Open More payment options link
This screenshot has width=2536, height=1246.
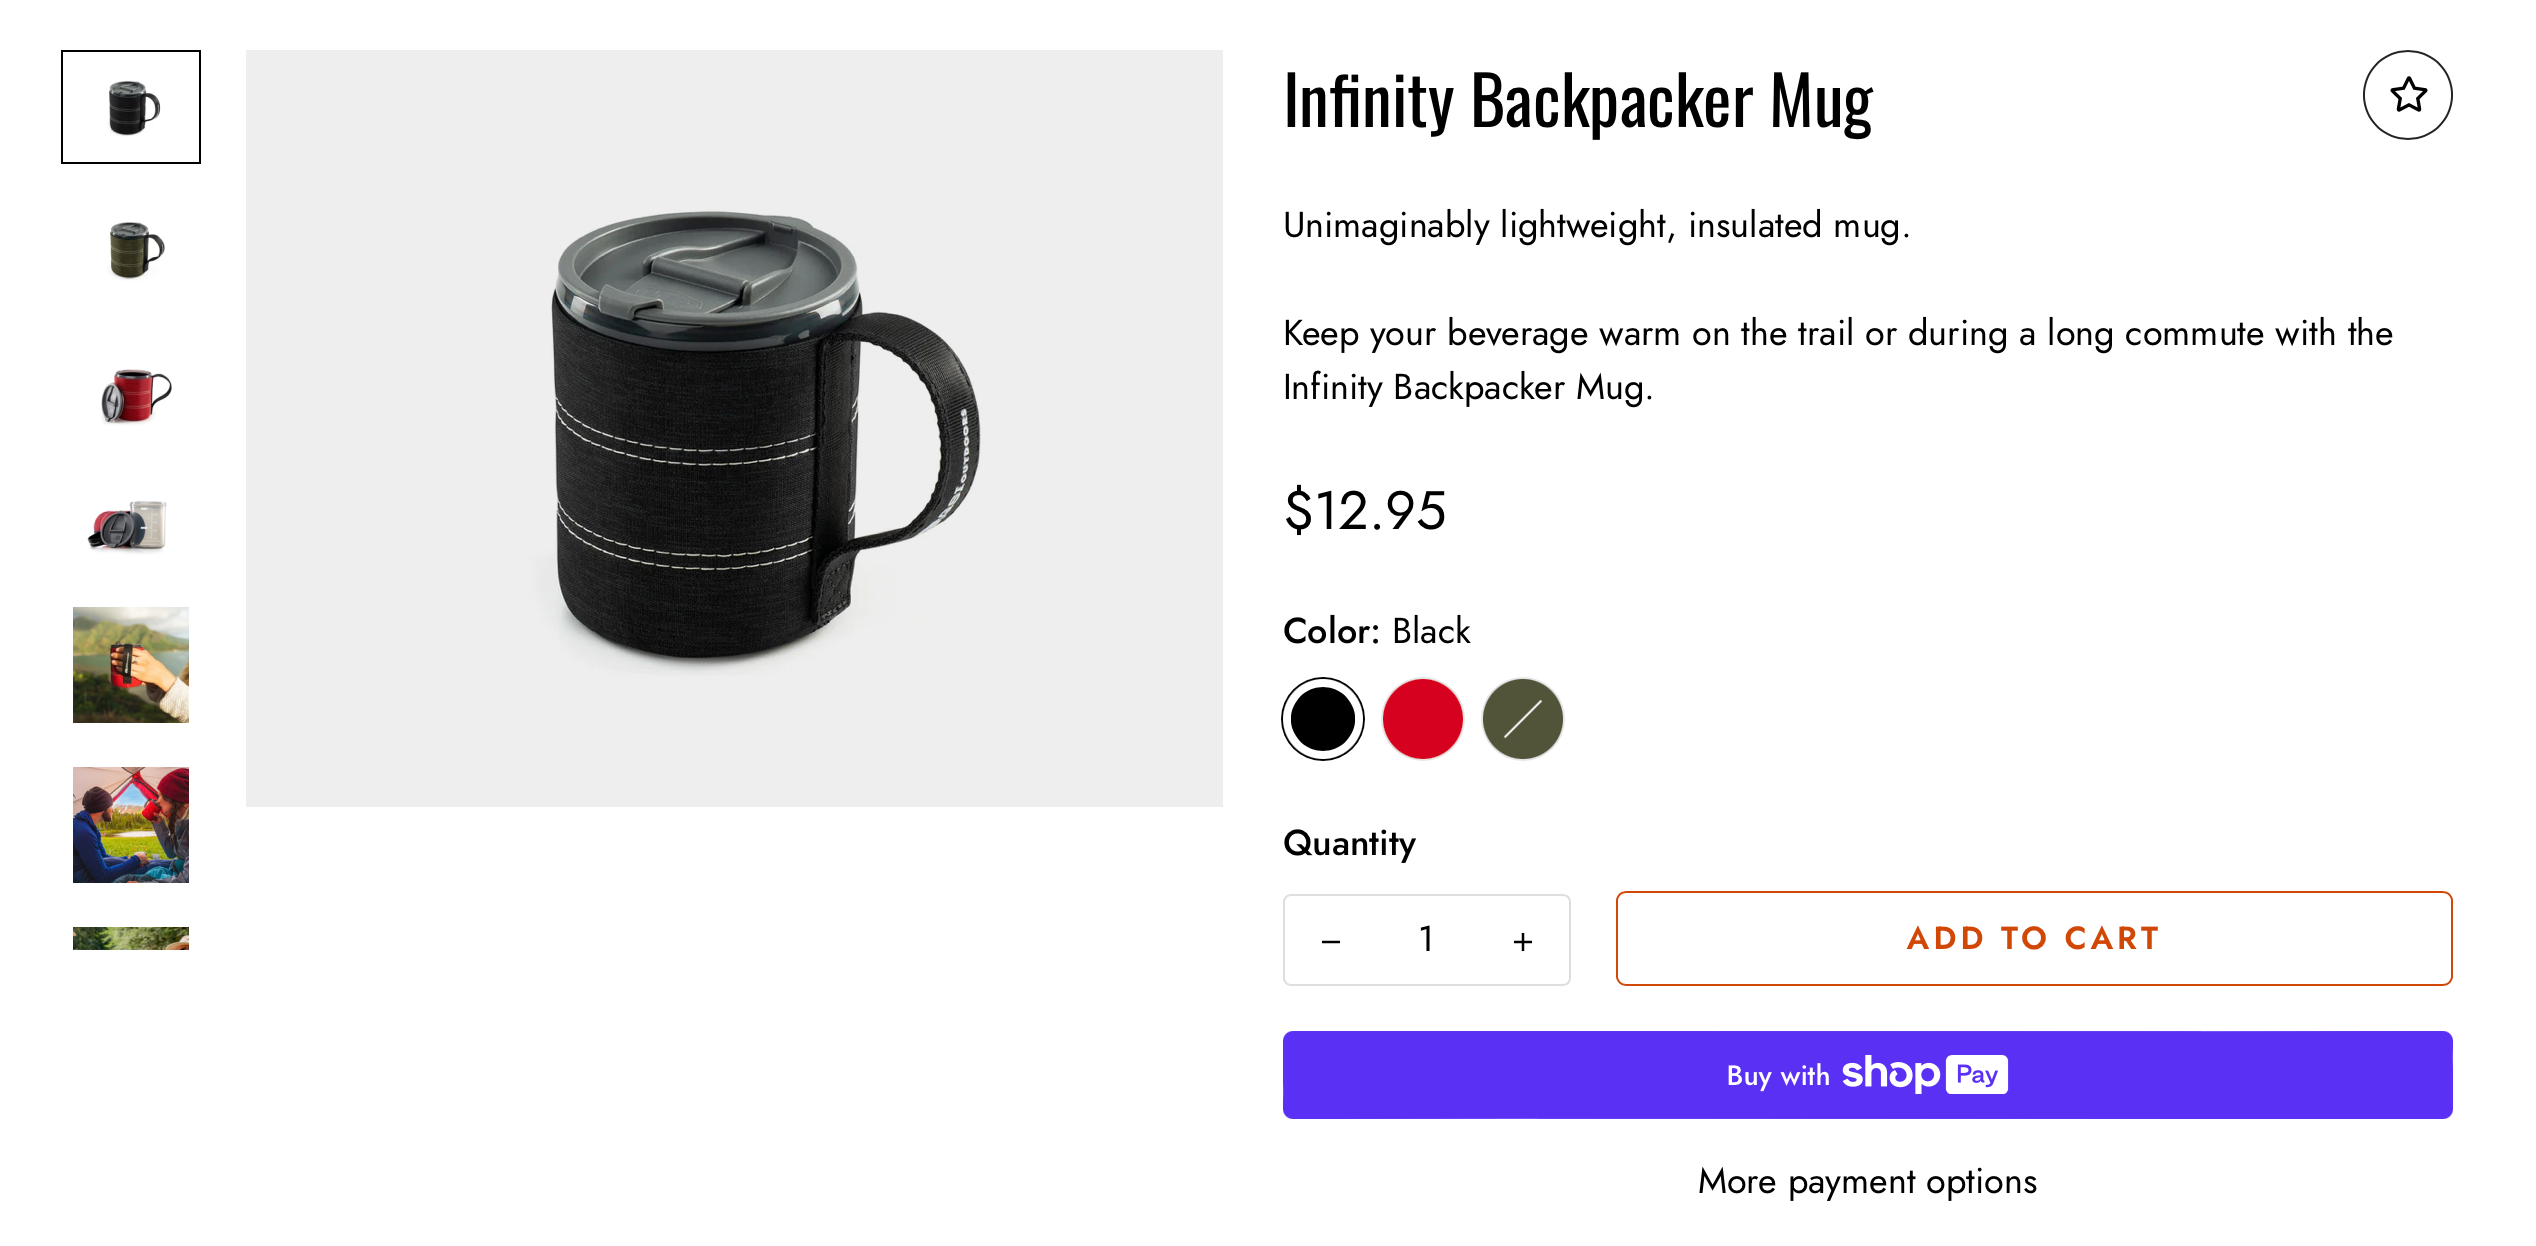click(1867, 1182)
